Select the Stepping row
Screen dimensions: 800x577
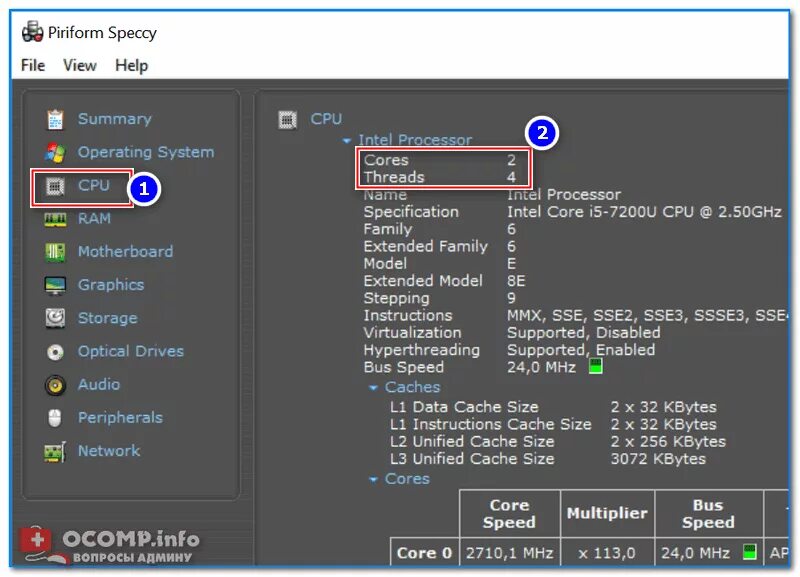pyautogui.click(x=440, y=298)
